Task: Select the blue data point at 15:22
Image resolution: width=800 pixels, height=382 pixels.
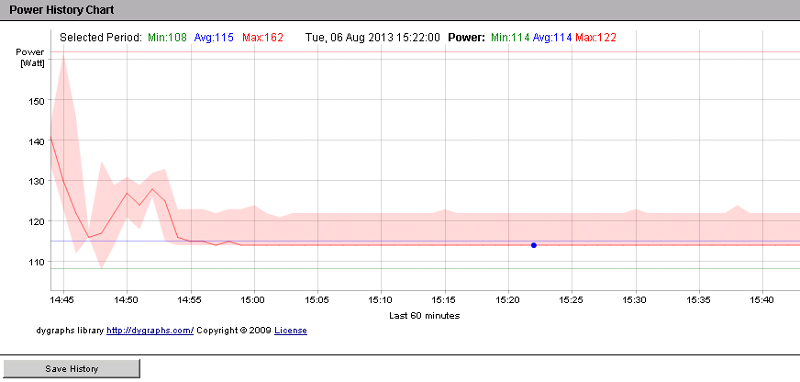Action: point(534,245)
